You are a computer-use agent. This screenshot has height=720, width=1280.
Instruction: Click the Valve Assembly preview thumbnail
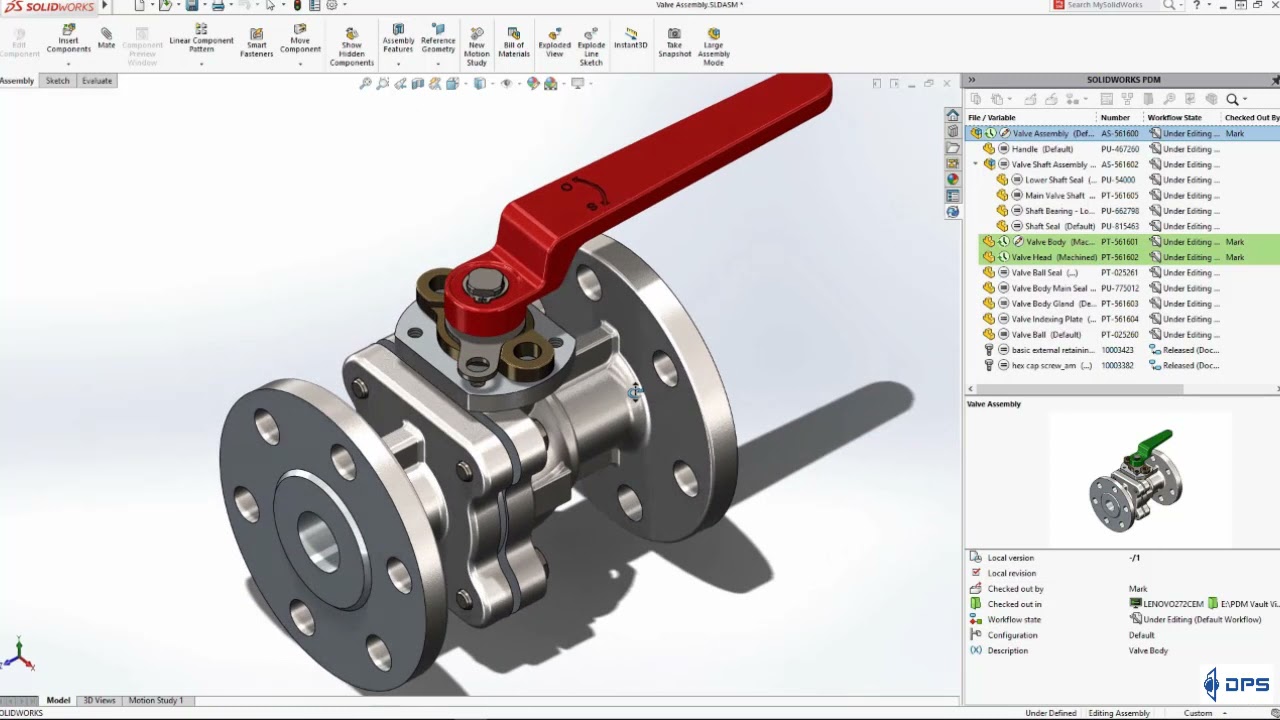coord(1137,480)
